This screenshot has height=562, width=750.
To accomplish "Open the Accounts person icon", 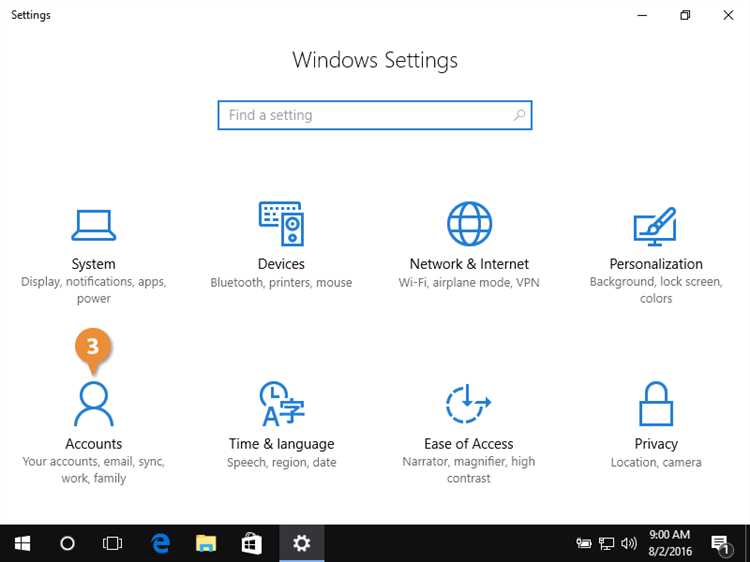I will tap(93, 404).
